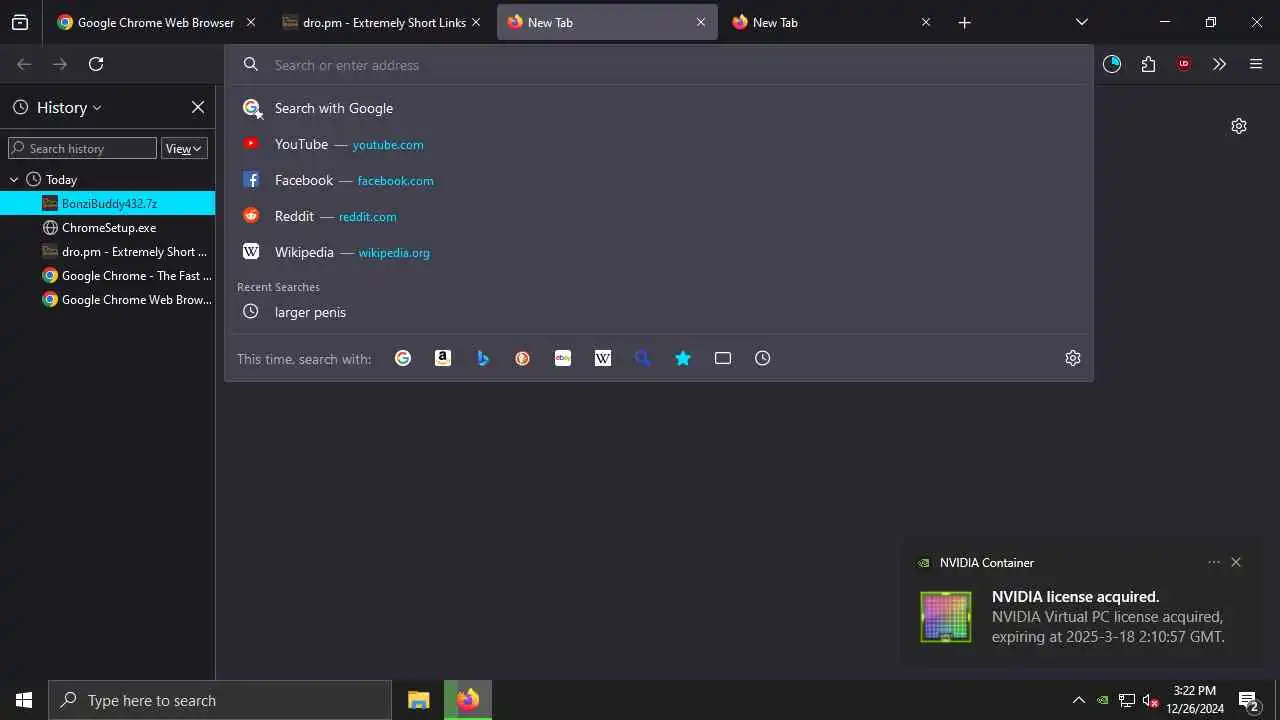Select YouTube youtube.com suggestion
Viewport: 1280px width, 720px height.
659,144
